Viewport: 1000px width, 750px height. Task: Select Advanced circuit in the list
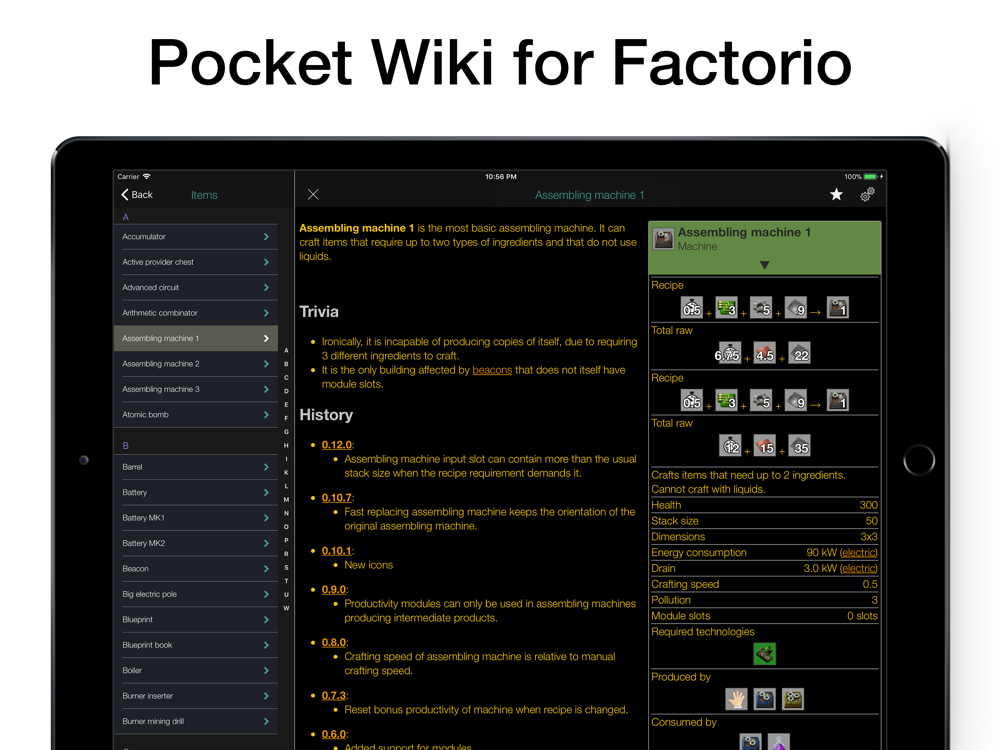click(x=196, y=288)
